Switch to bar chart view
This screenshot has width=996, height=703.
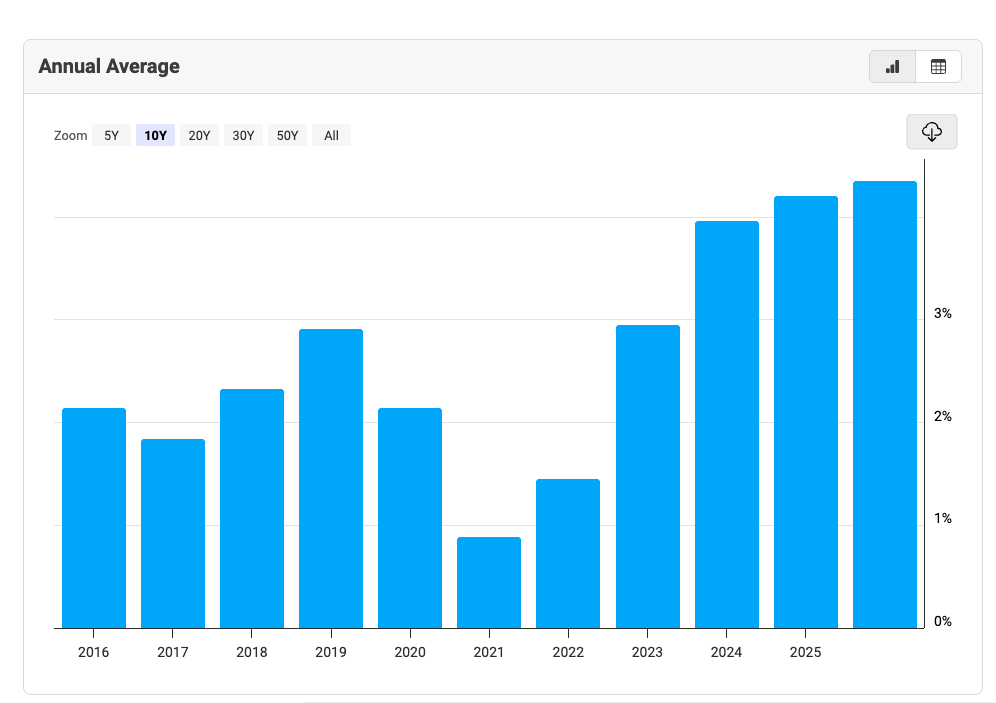pos(892,67)
